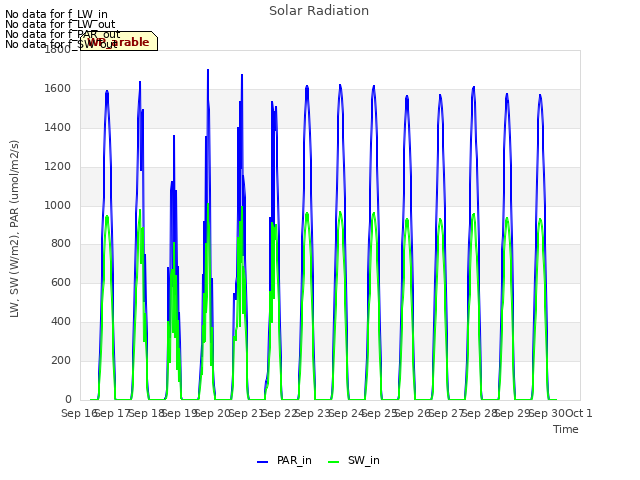This screenshot has height=480, width=640.
Task: Click the 0 y-axis tick label
Action: (x=68, y=399)
